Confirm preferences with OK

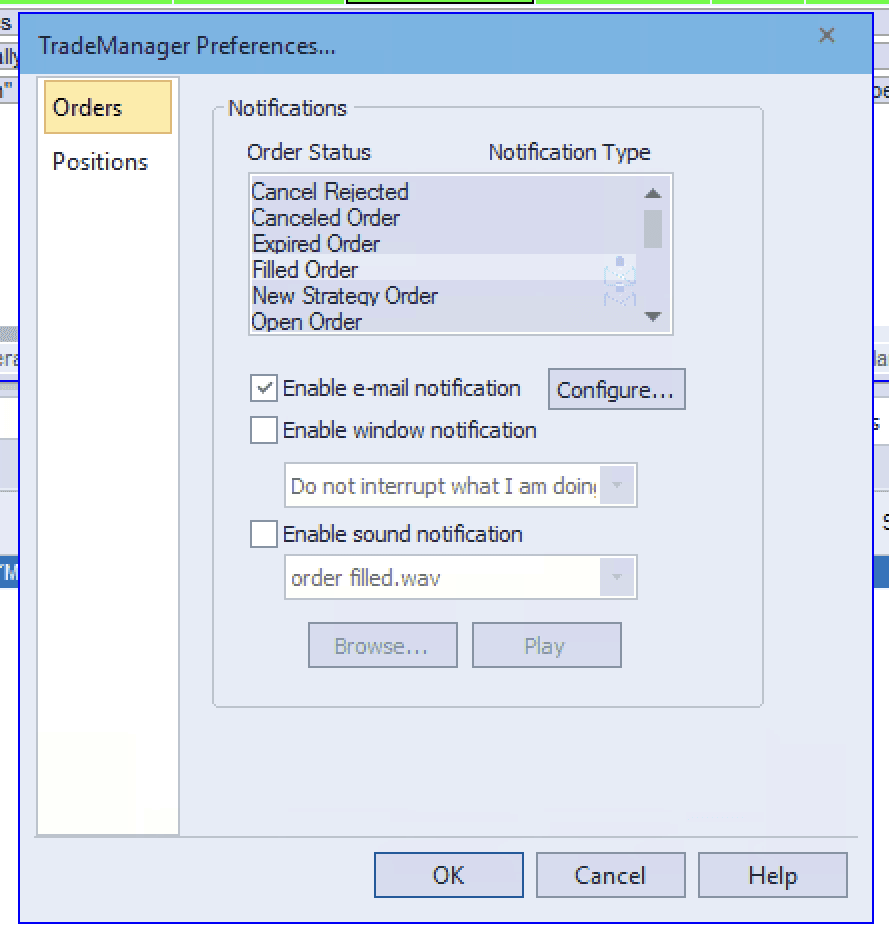tap(448, 874)
